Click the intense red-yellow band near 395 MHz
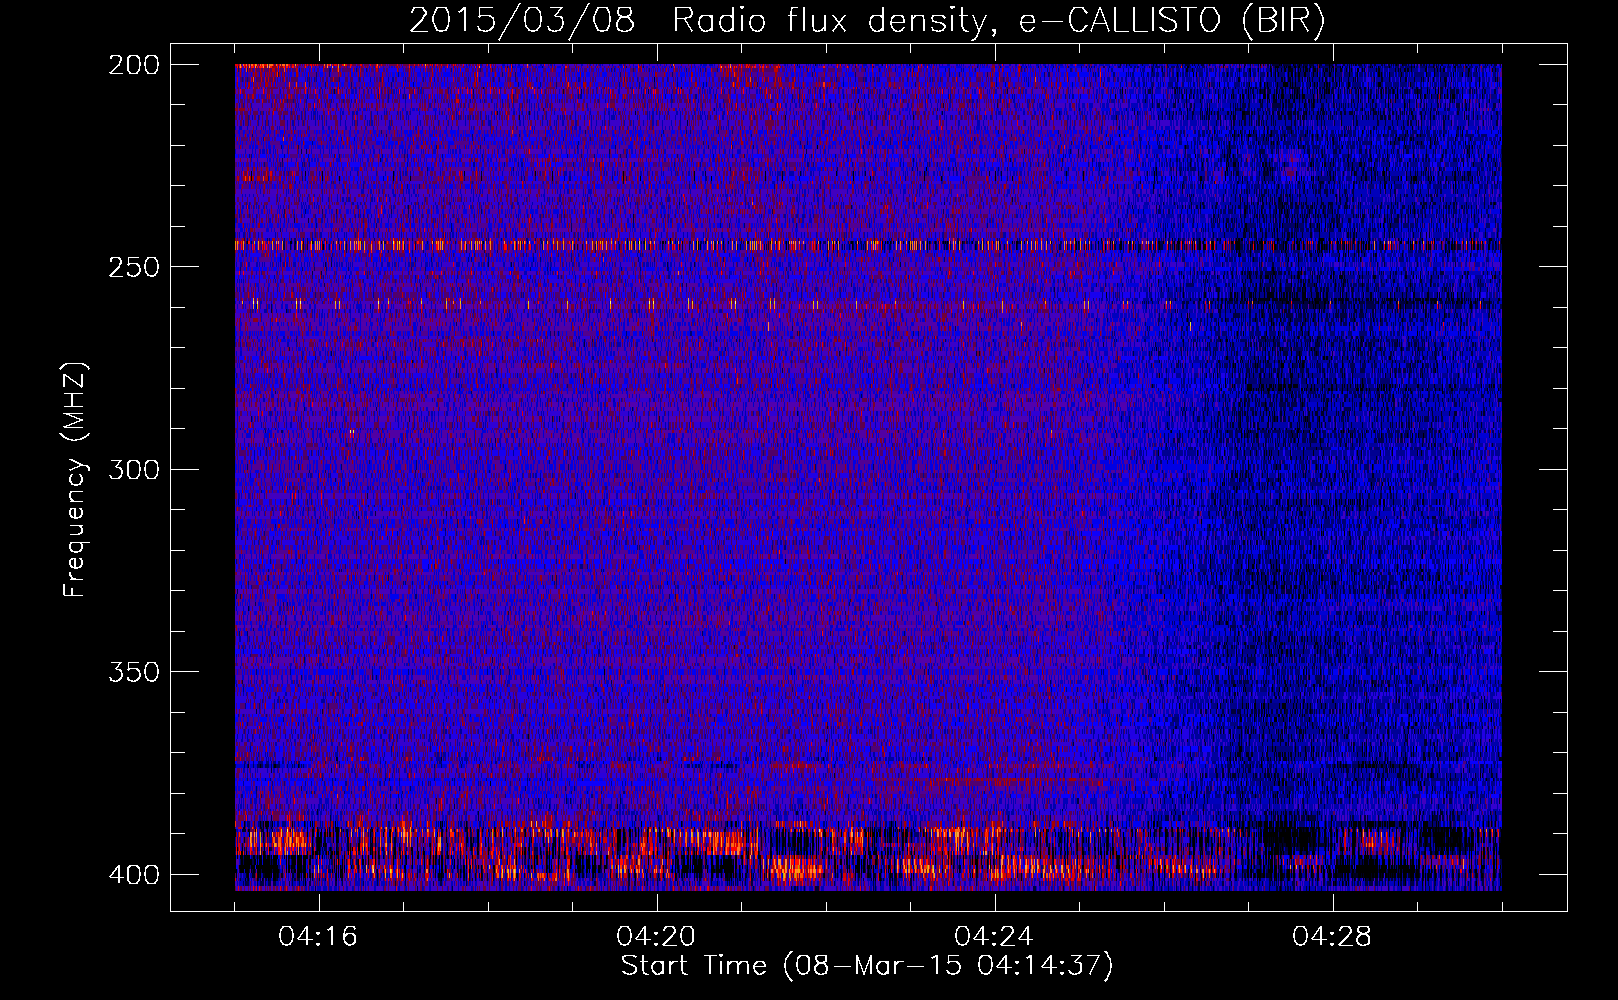 point(868,855)
